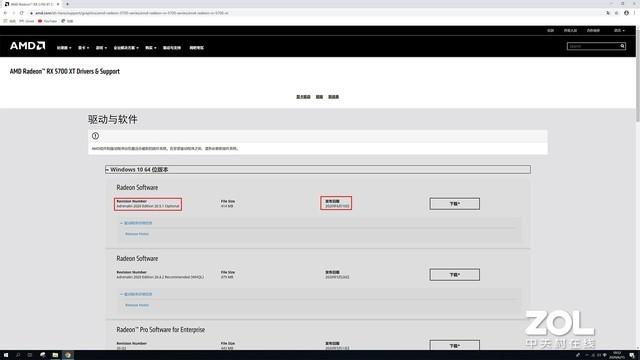Reload the page with browser refresh icon

click(22, 13)
